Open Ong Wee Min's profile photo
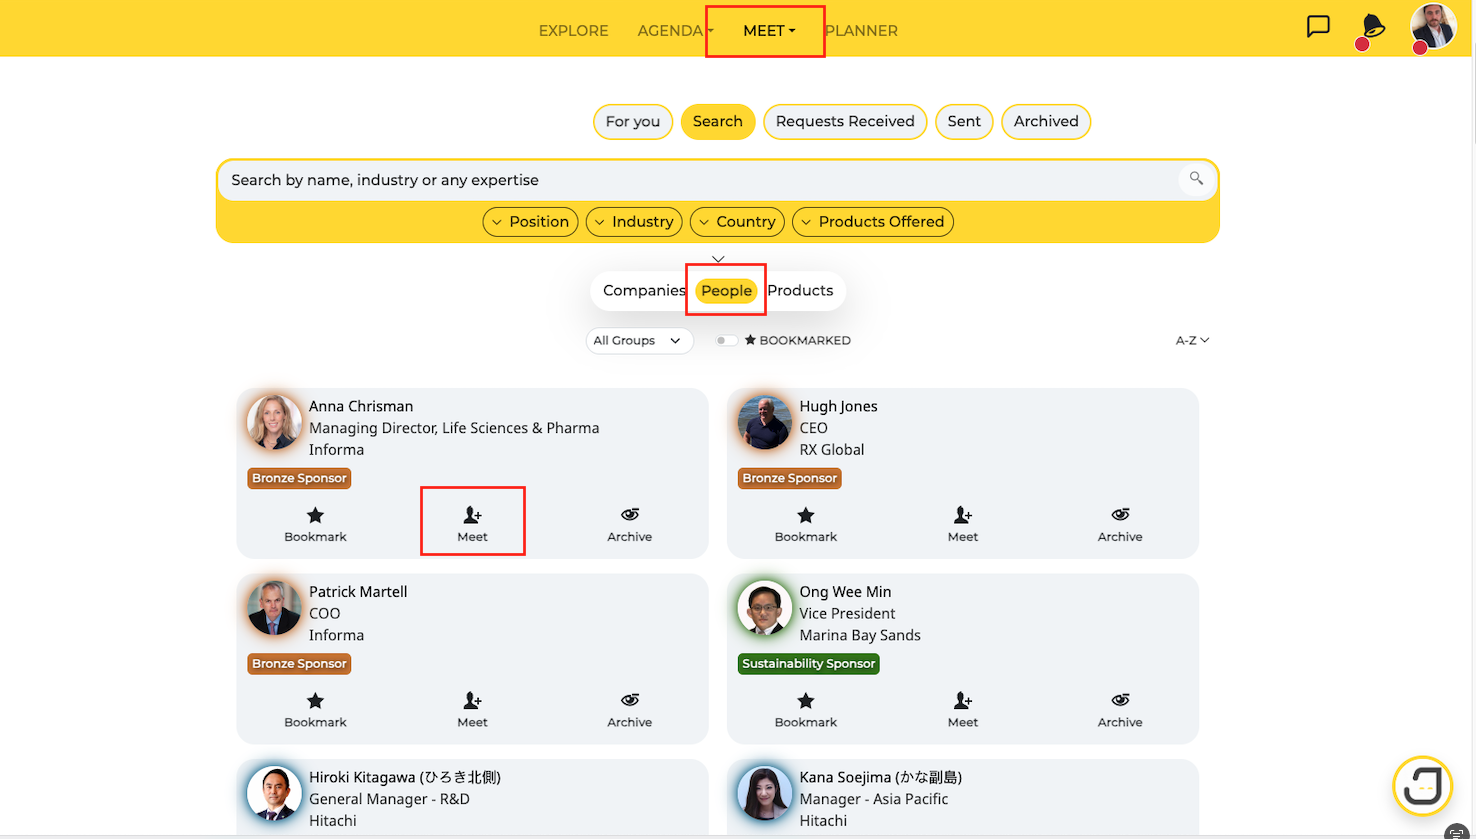1476x839 pixels. tap(765, 608)
